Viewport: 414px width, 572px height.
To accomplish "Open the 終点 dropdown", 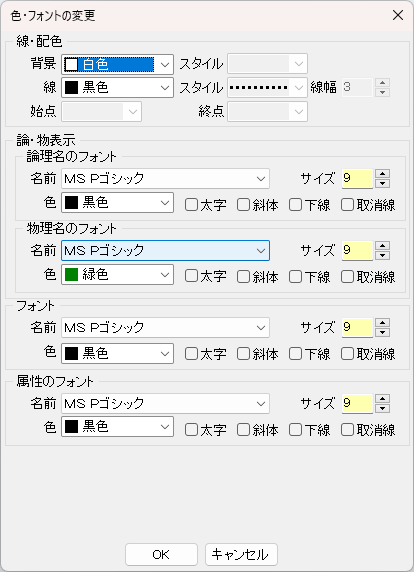I will [267, 112].
